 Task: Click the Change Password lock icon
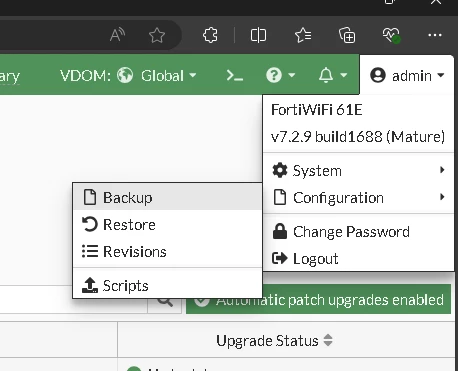point(280,231)
